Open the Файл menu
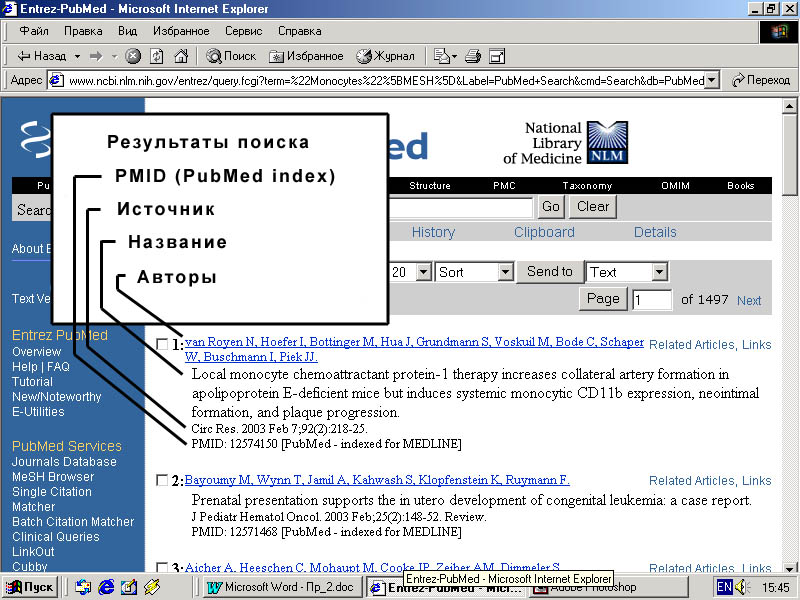 (x=34, y=31)
